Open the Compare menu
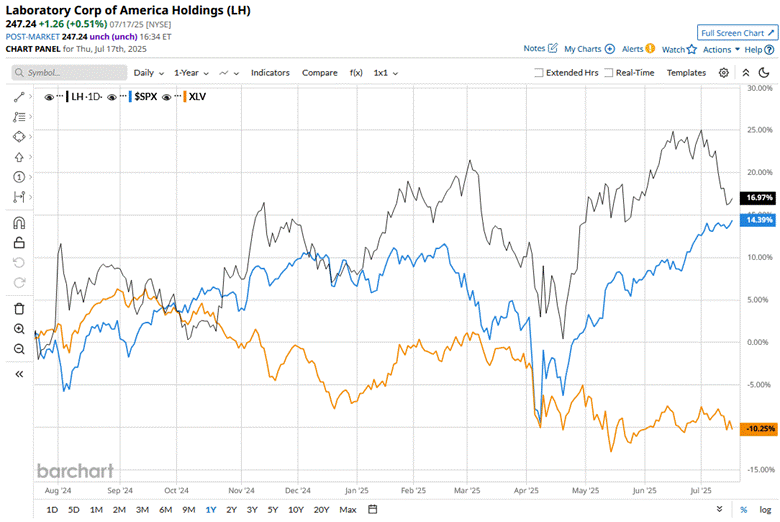780x522 pixels. (x=319, y=73)
